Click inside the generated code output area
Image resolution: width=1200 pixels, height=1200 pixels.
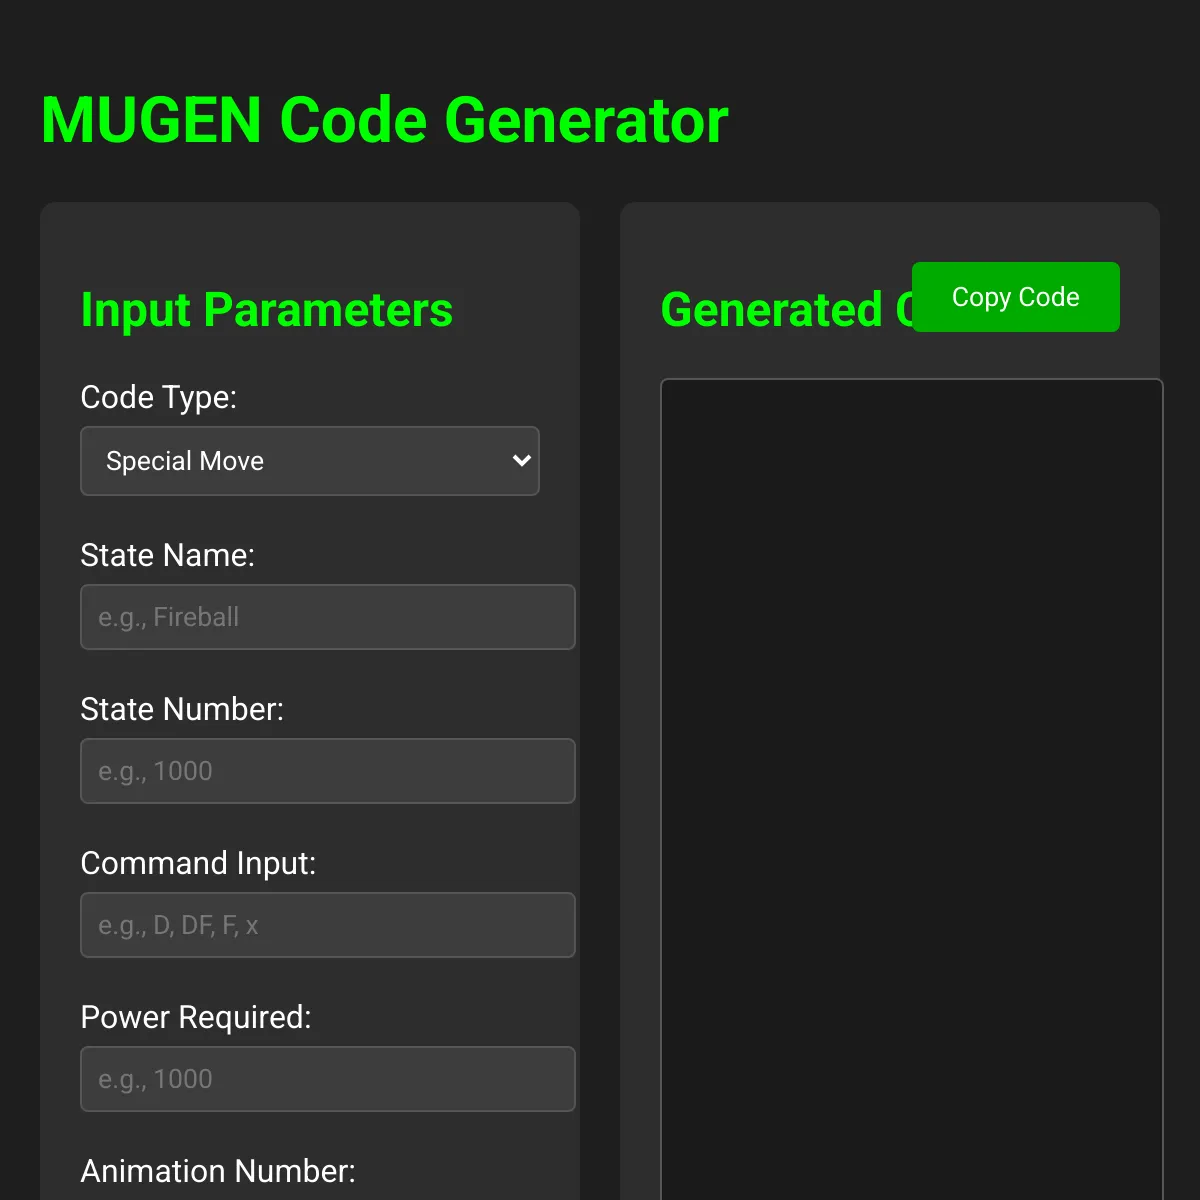pyautogui.click(x=912, y=789)
